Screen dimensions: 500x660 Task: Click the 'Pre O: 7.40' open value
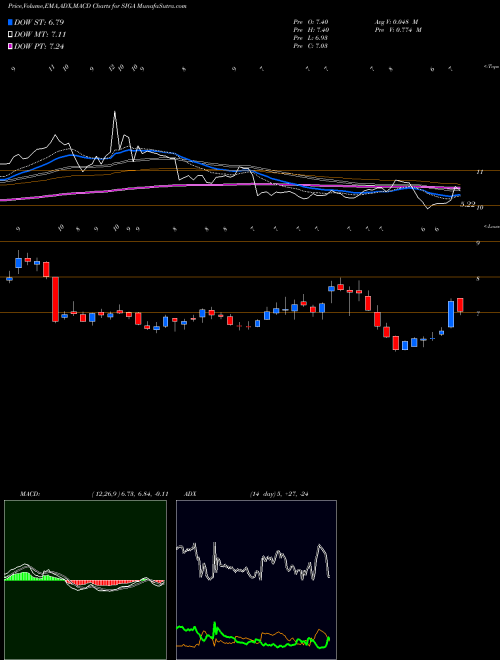(x=311, y=22)
